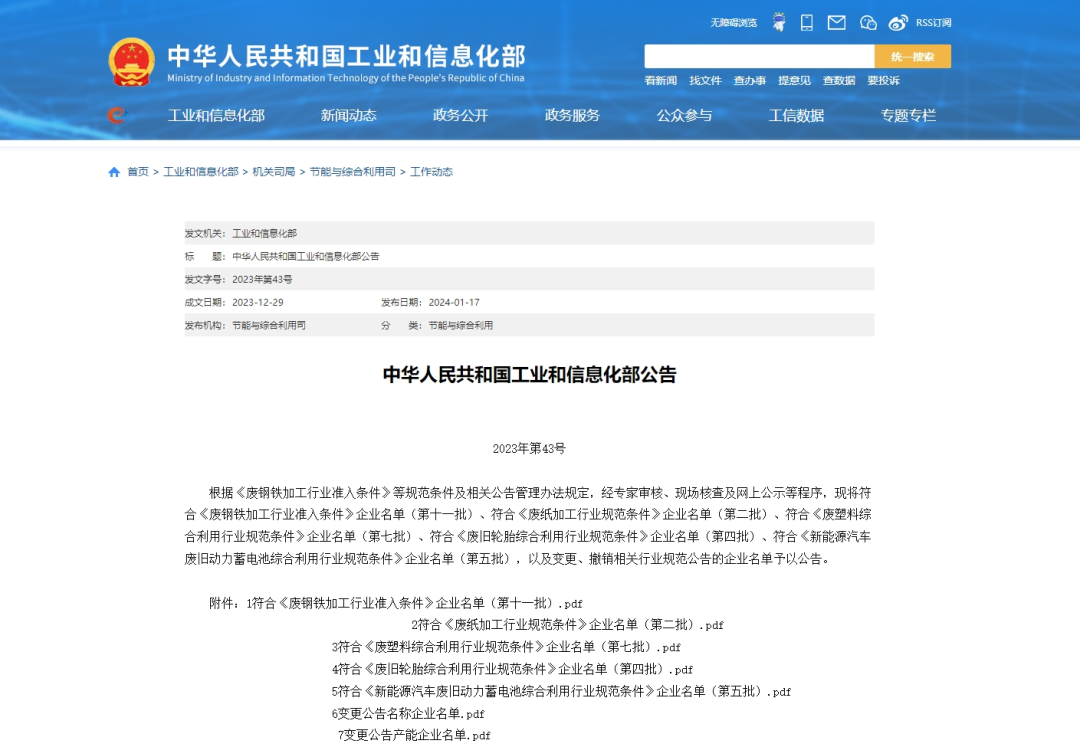Open 专题专栏 navigation menu
The image size is (1080, 747).
[908, 116]
